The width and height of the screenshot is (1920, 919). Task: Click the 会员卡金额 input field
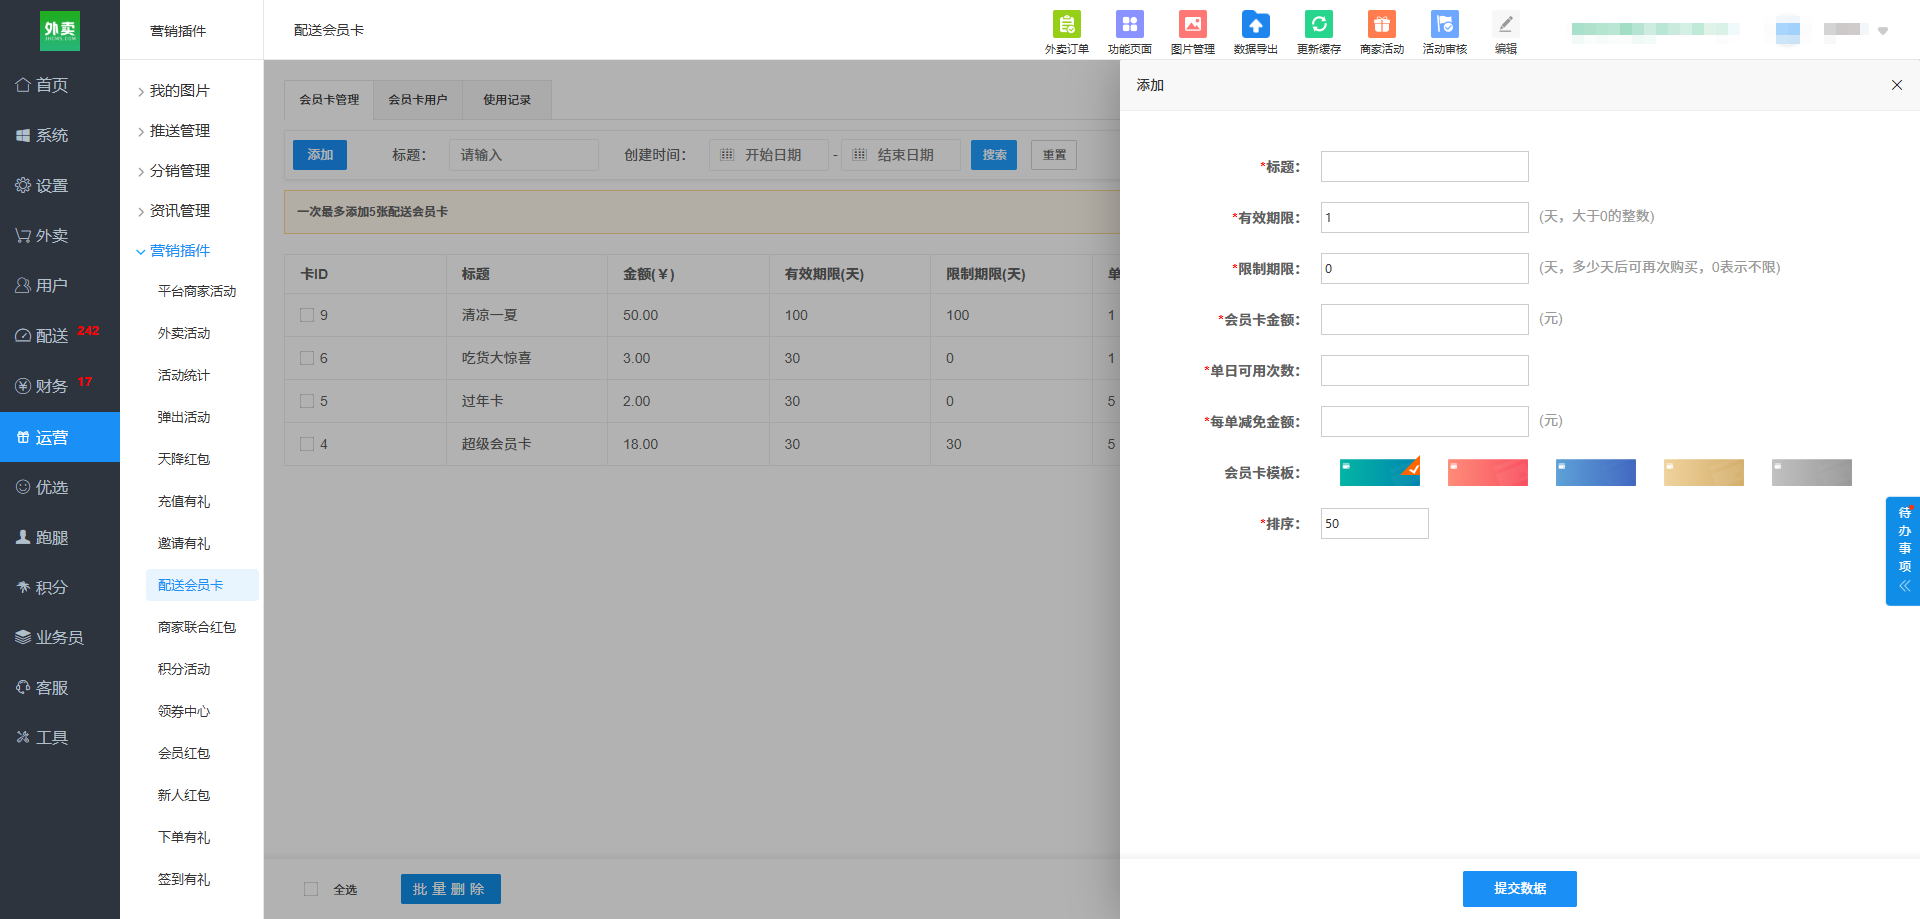click(1425, 319)
